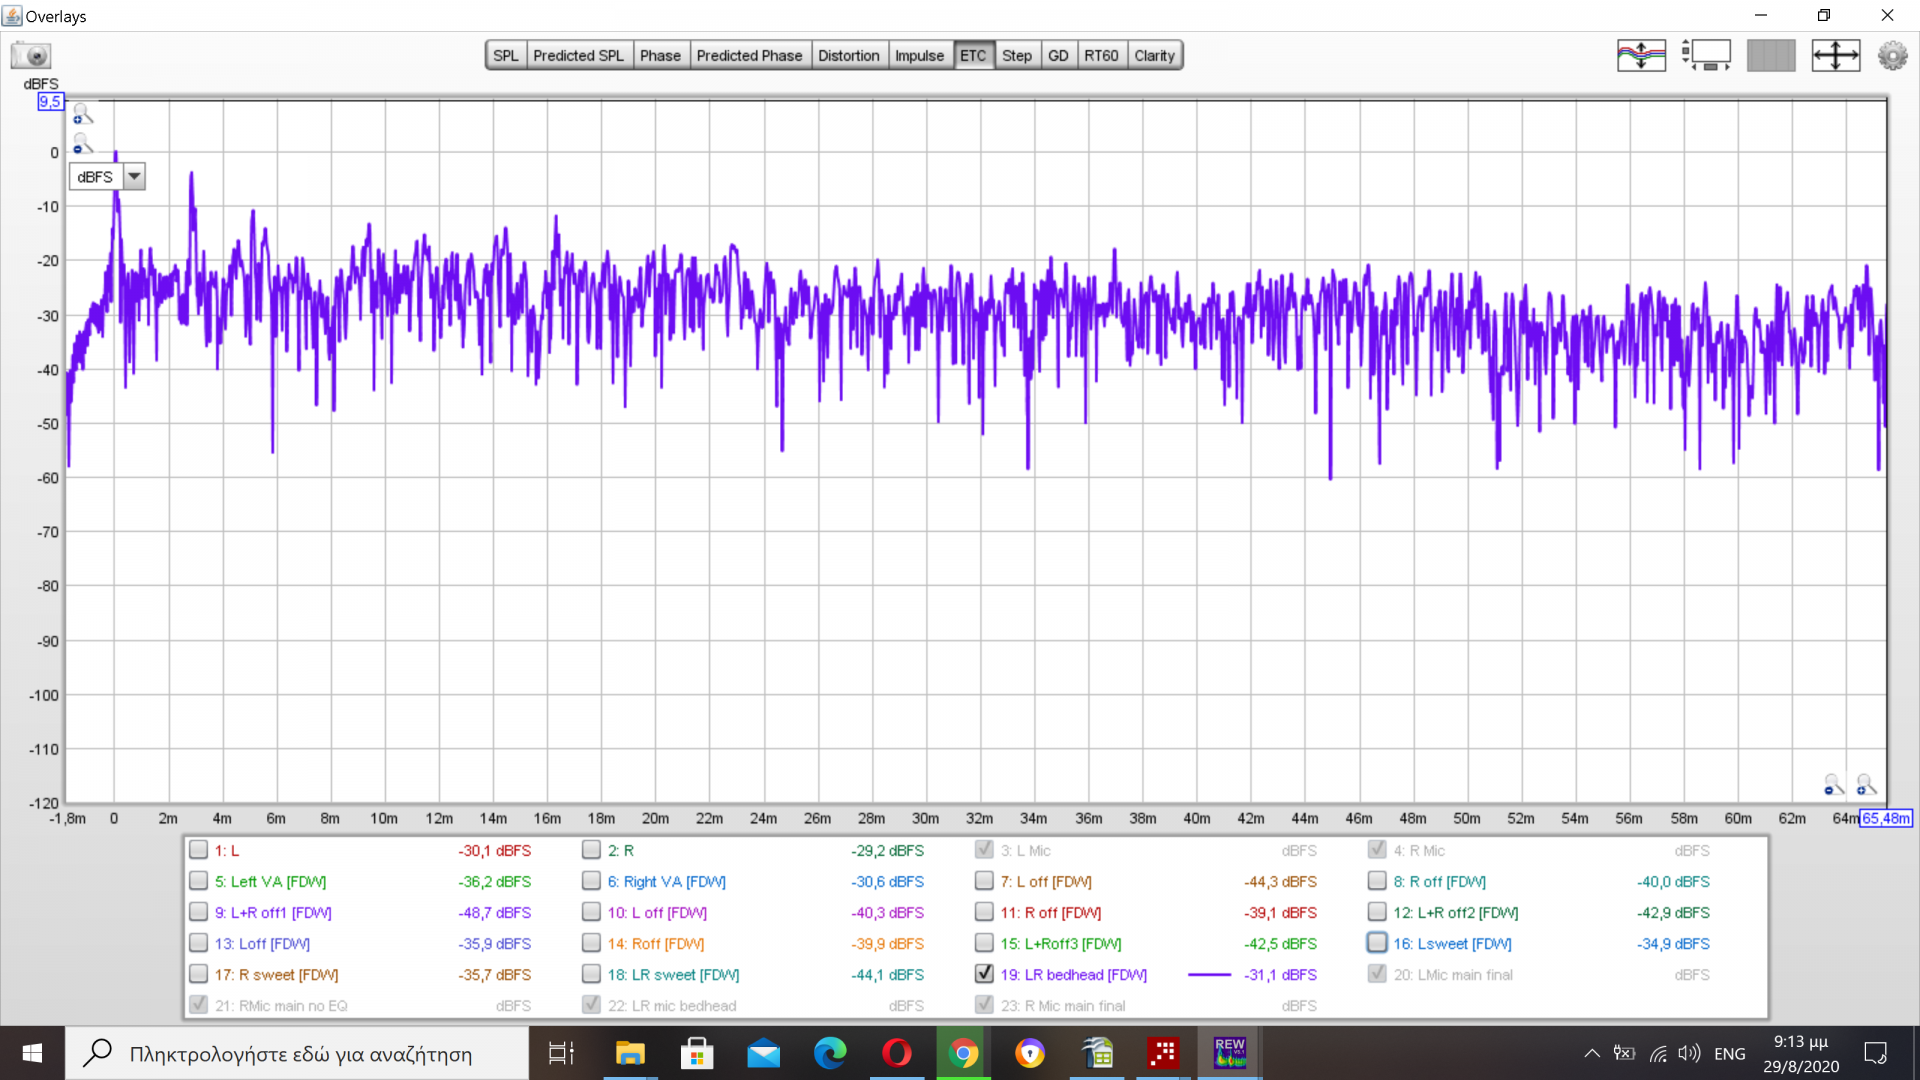Viewport: 1920px width, 1080px height.
Task: Open the GD tab
Action: tap(1058, 56)
